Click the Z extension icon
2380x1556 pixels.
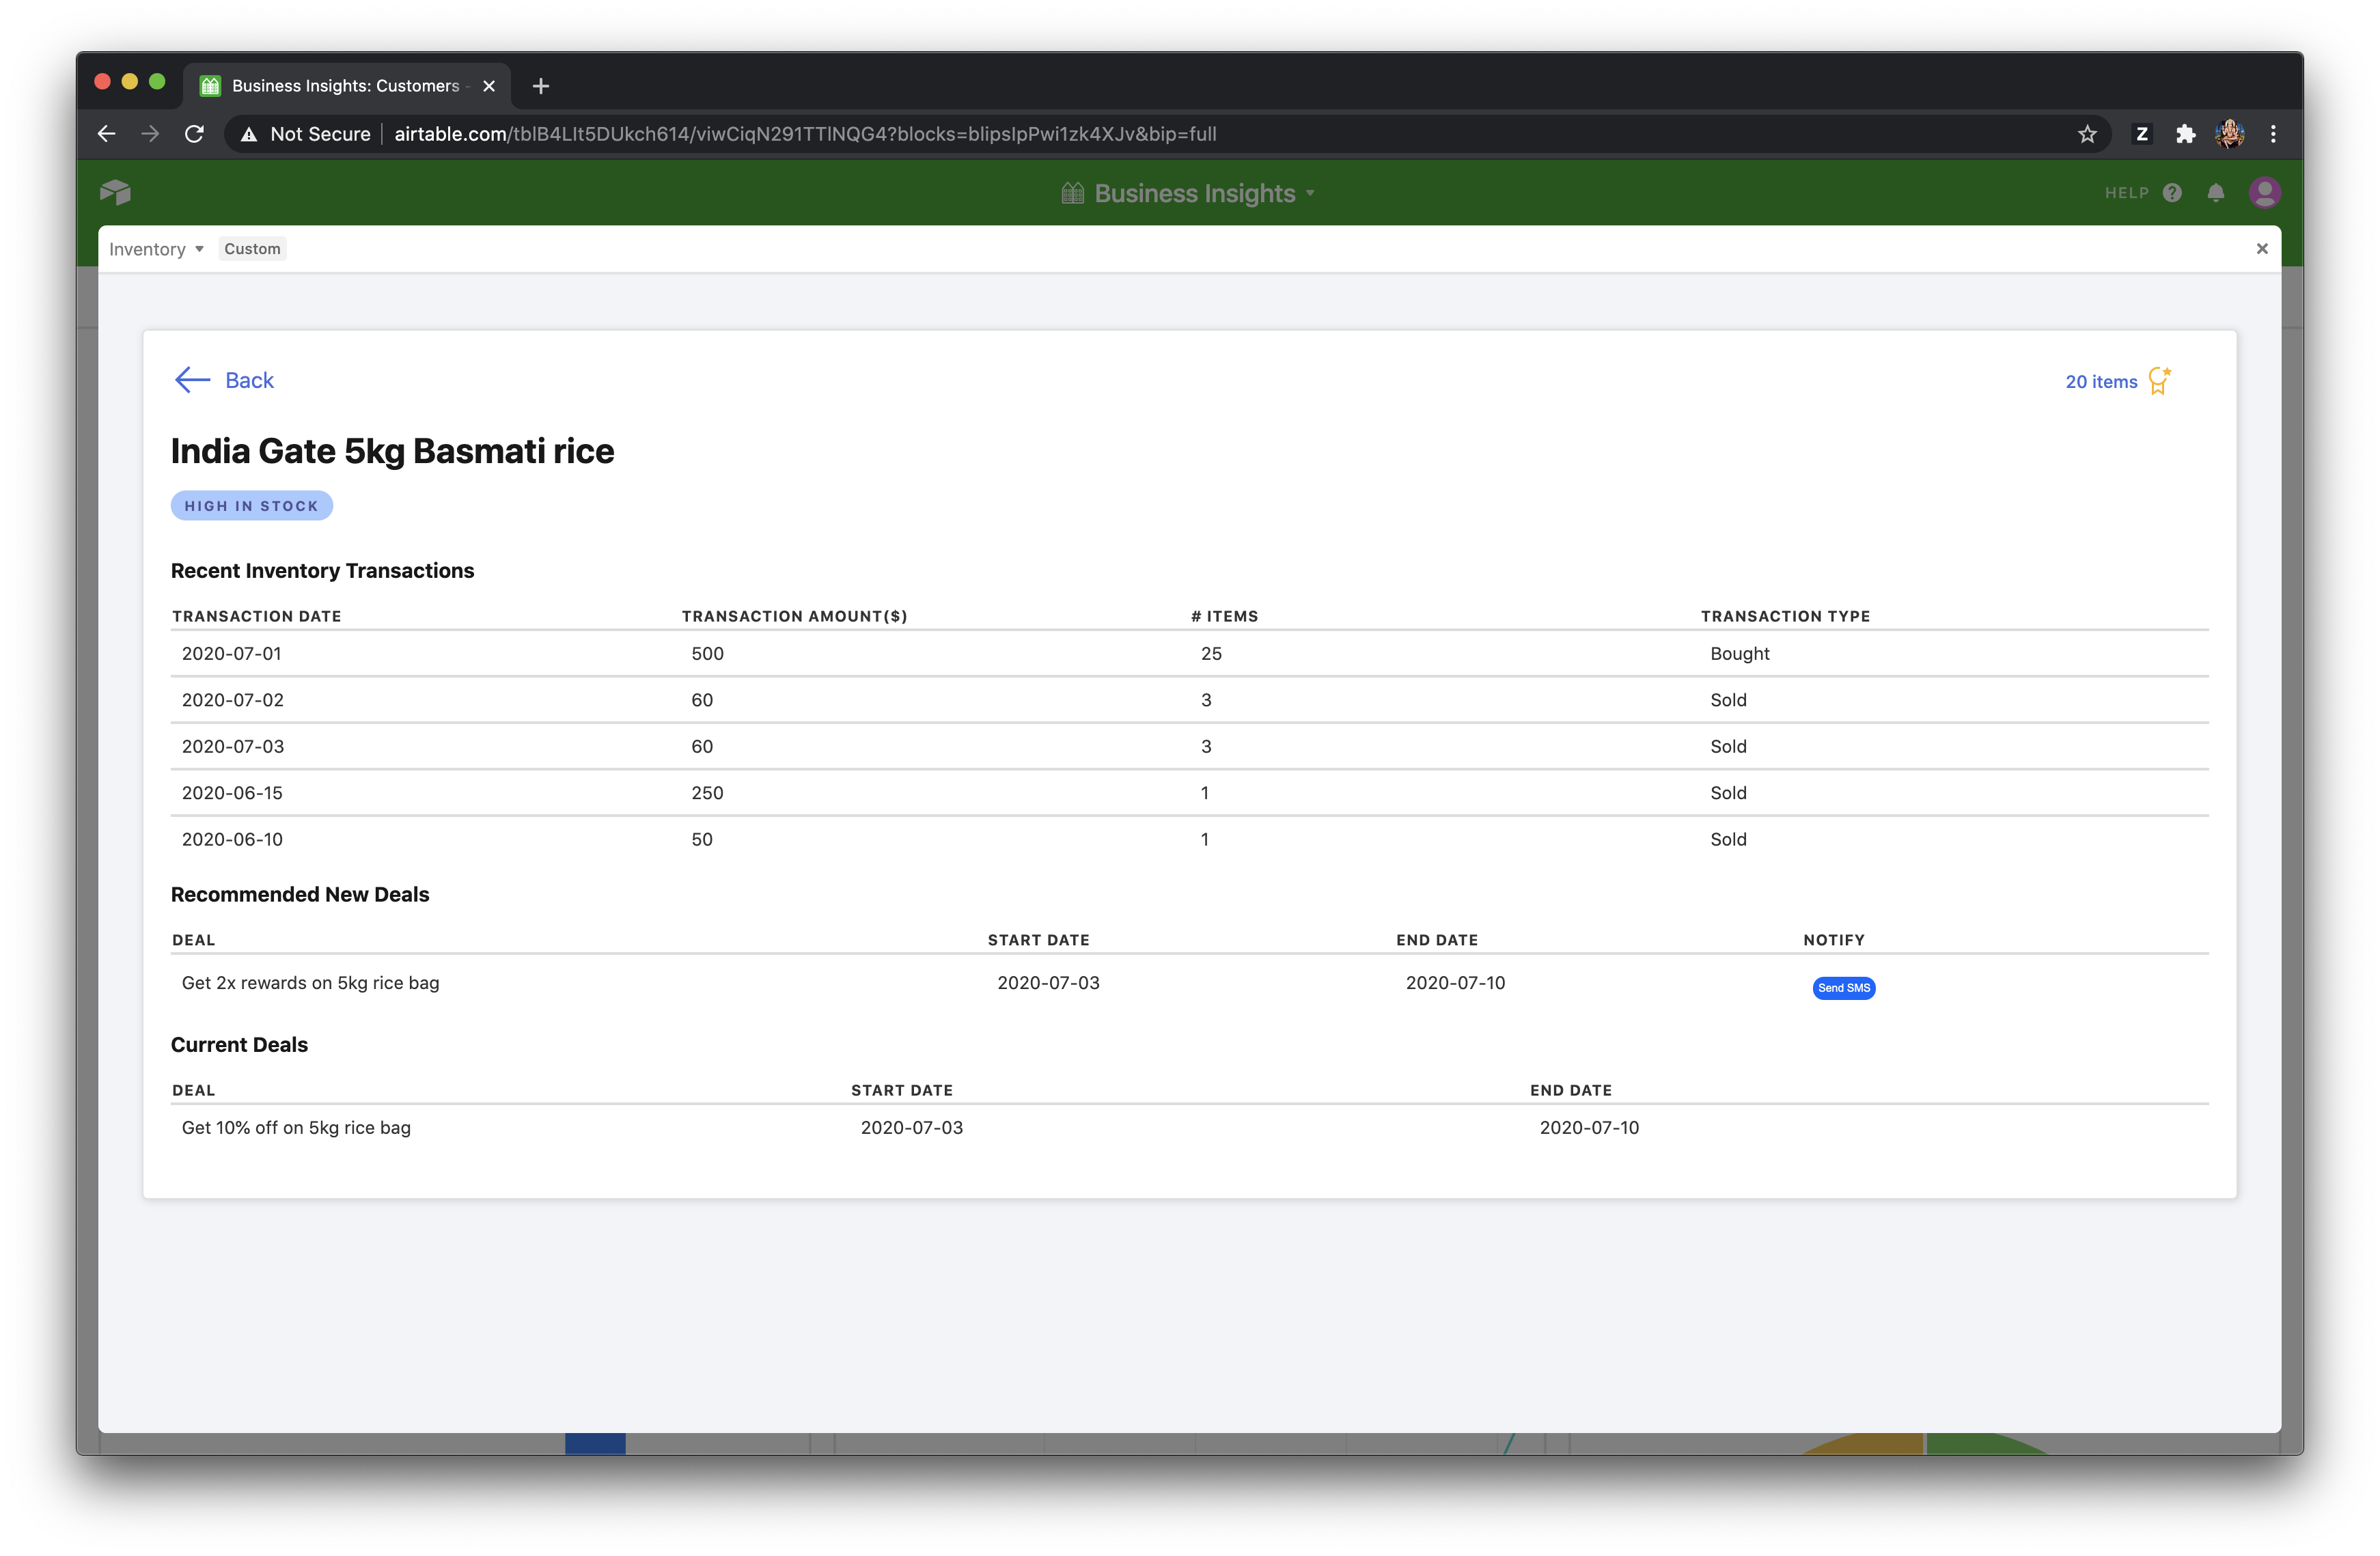pos(2141,134)
